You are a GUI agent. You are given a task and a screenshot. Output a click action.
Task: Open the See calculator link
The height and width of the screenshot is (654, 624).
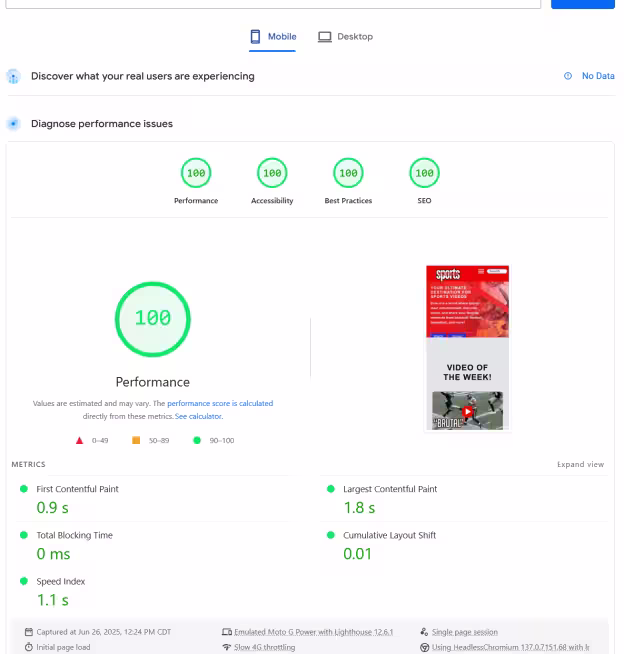[199, 416]
